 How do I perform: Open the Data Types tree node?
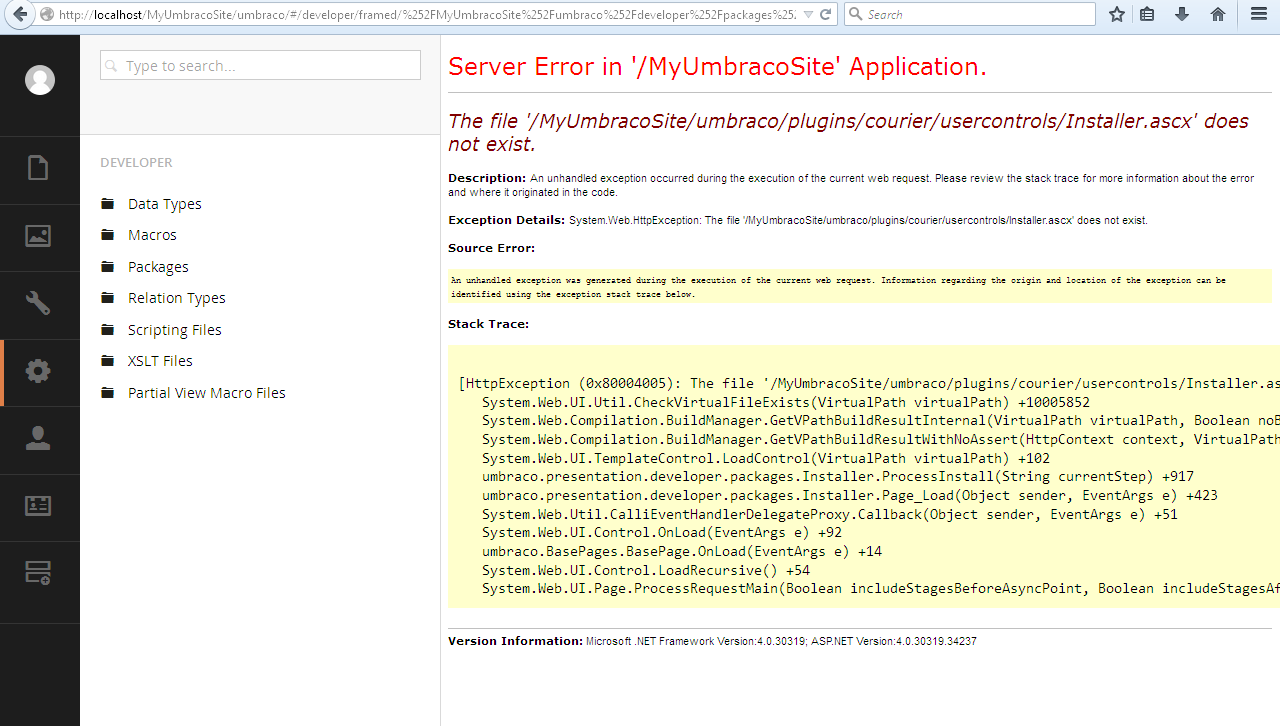pos(164,204)
